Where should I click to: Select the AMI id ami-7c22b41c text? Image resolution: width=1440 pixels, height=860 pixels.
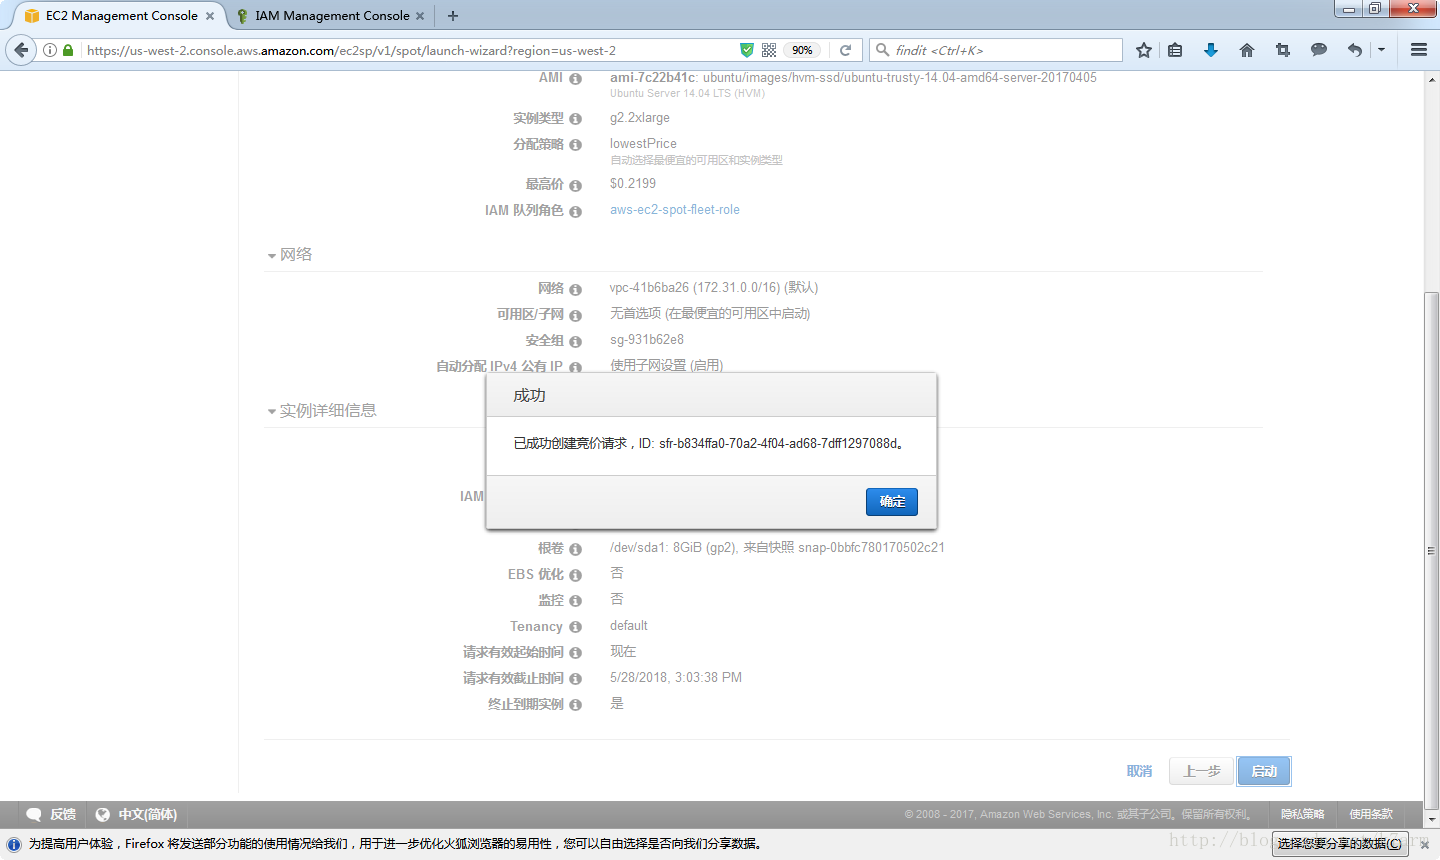(x=653, y=78)
